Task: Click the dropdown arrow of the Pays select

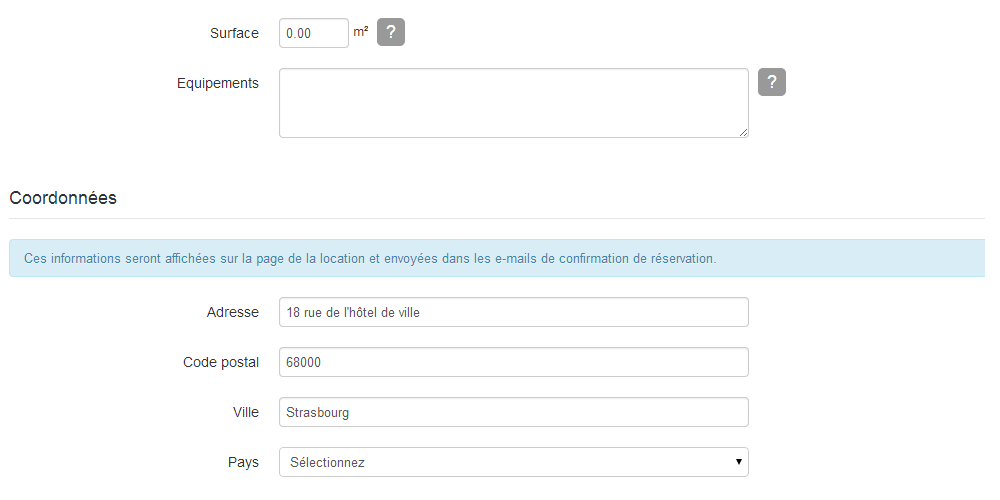Action: [739, 462]
